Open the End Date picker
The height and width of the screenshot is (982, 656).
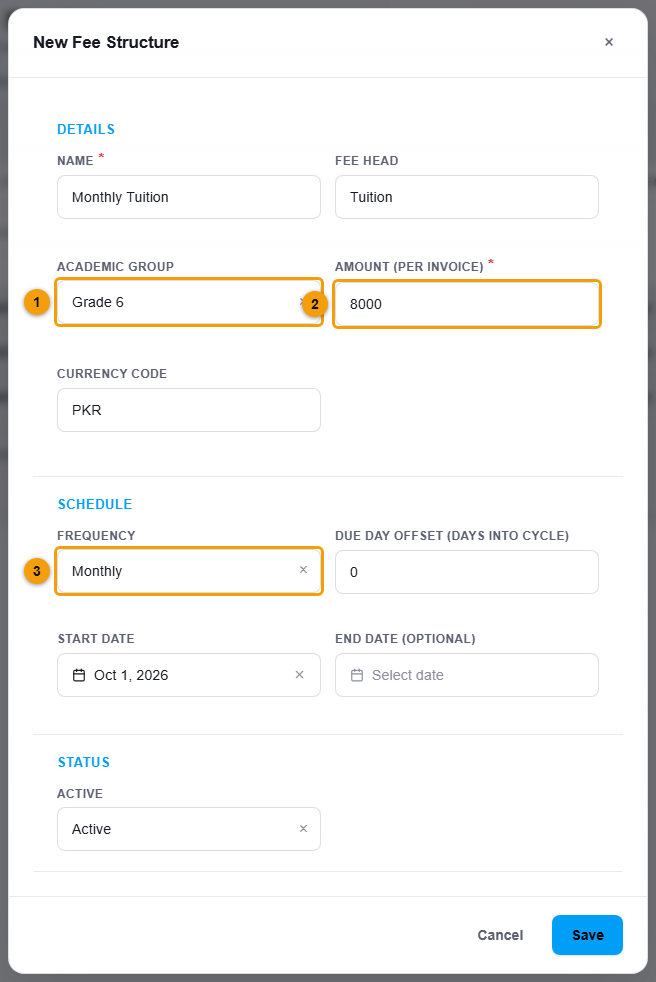[467, 675]
